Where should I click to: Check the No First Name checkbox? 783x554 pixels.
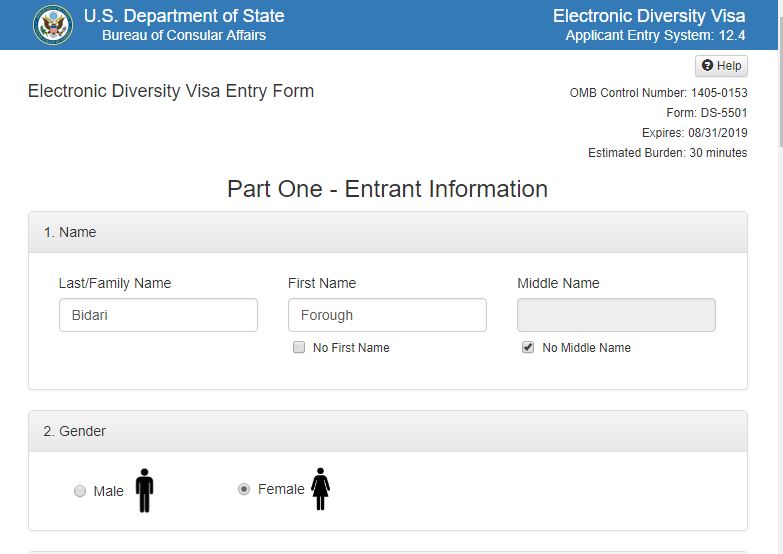(299, 348)
